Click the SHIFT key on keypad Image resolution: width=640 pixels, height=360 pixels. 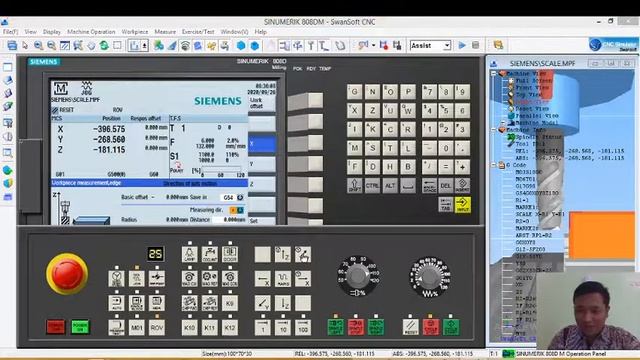[354, 185]
